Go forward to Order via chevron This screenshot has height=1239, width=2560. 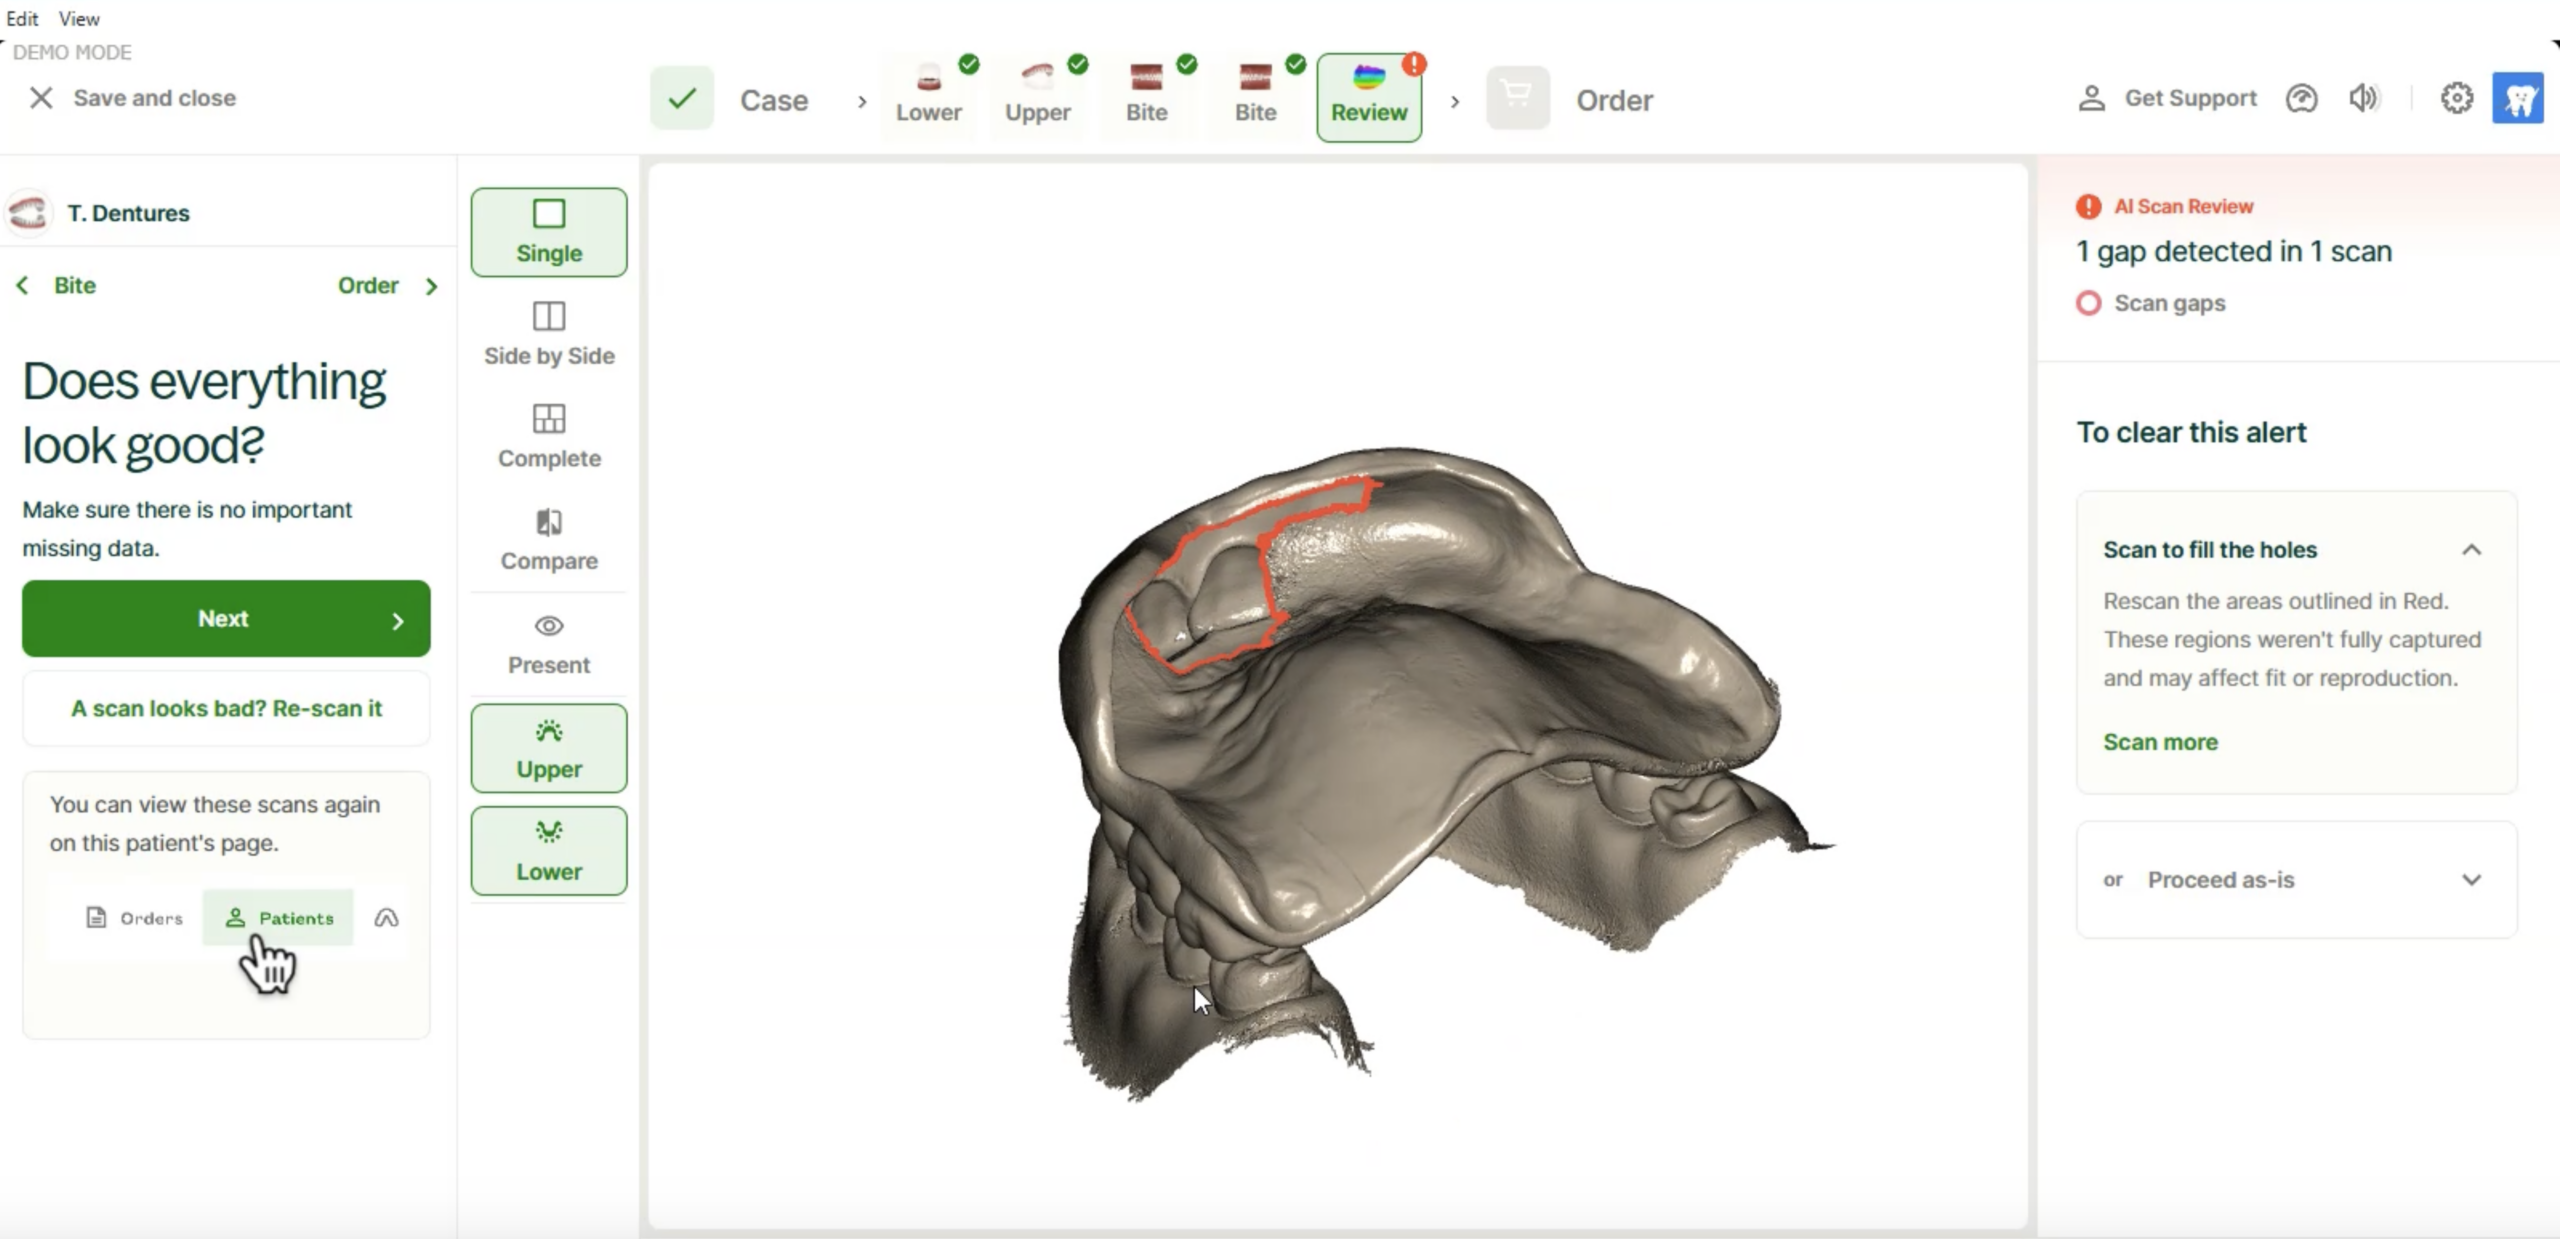tap(431, 286)
